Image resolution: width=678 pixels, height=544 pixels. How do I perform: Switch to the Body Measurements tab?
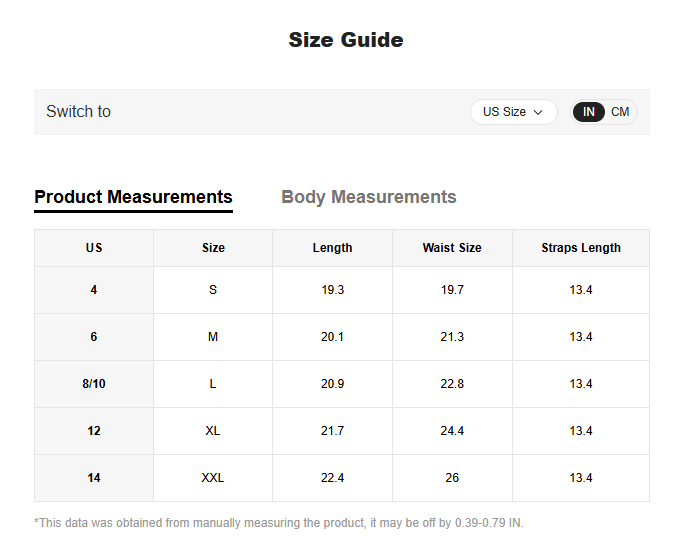pos(368,197)
